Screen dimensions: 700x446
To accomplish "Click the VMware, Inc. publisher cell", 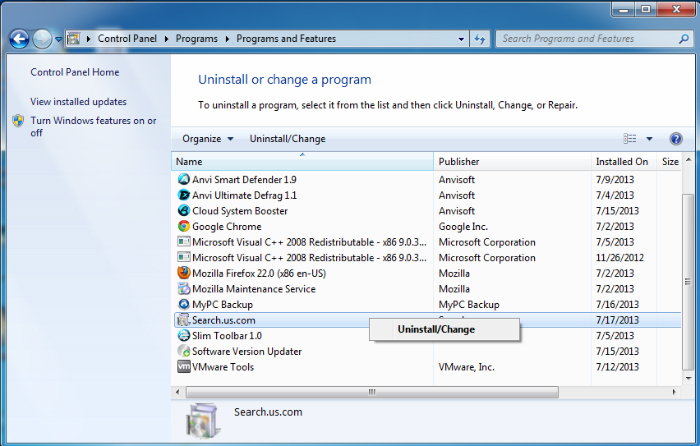I will point(466,367).
